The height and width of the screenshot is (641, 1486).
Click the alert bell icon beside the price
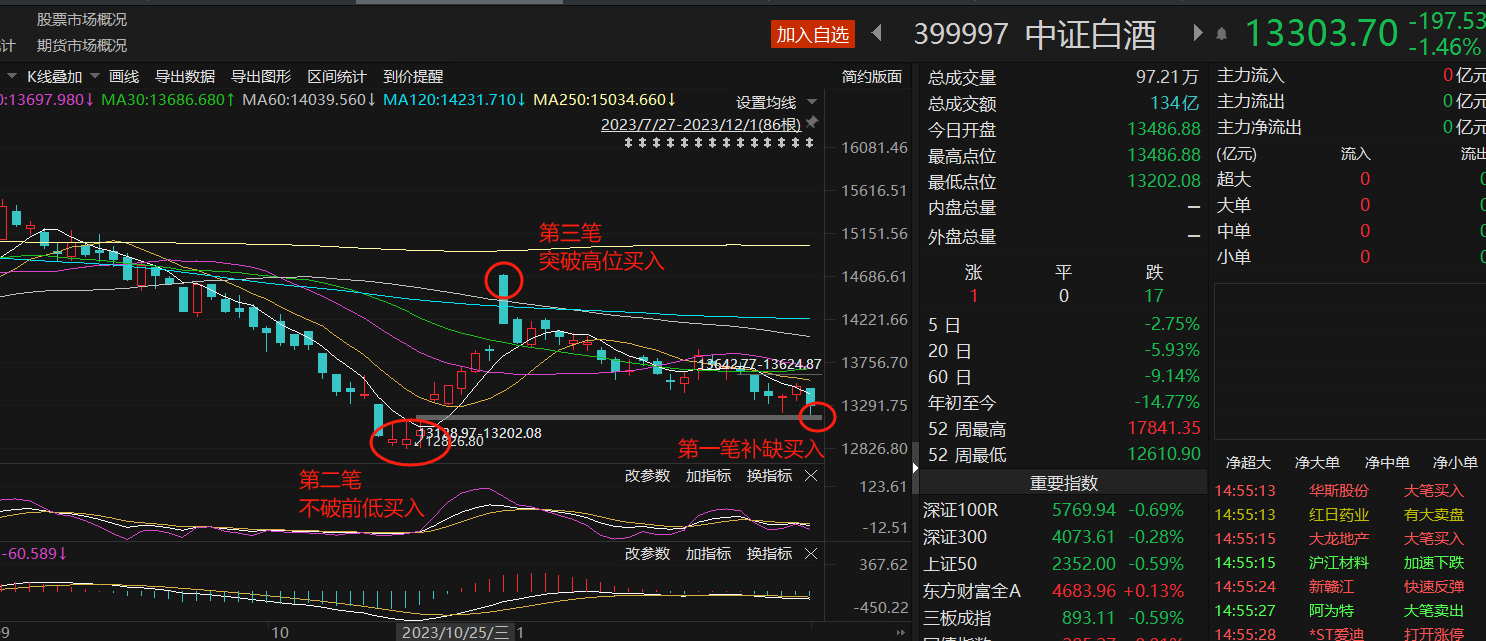pyautogui.click(x=1221, y=34)
